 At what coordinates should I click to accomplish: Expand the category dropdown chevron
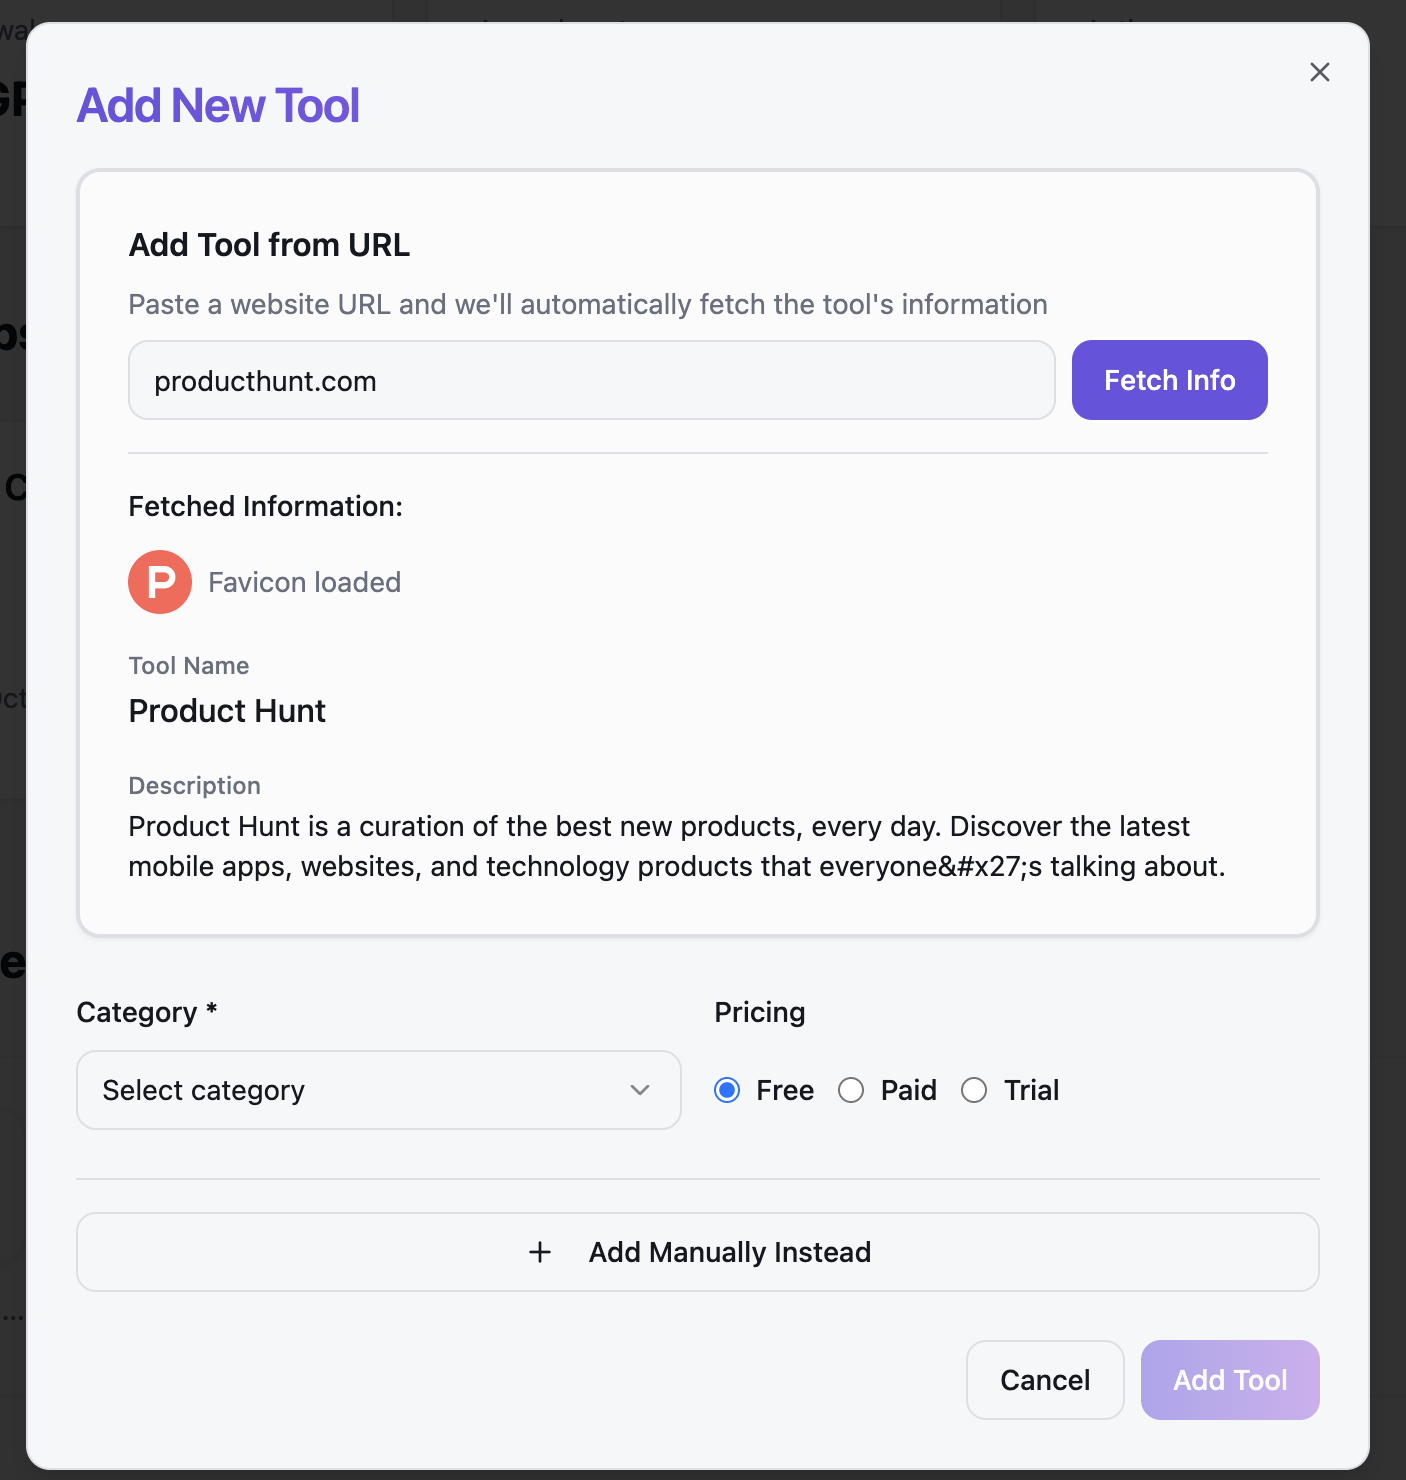pyautogui.click(x=640, y=1090)
